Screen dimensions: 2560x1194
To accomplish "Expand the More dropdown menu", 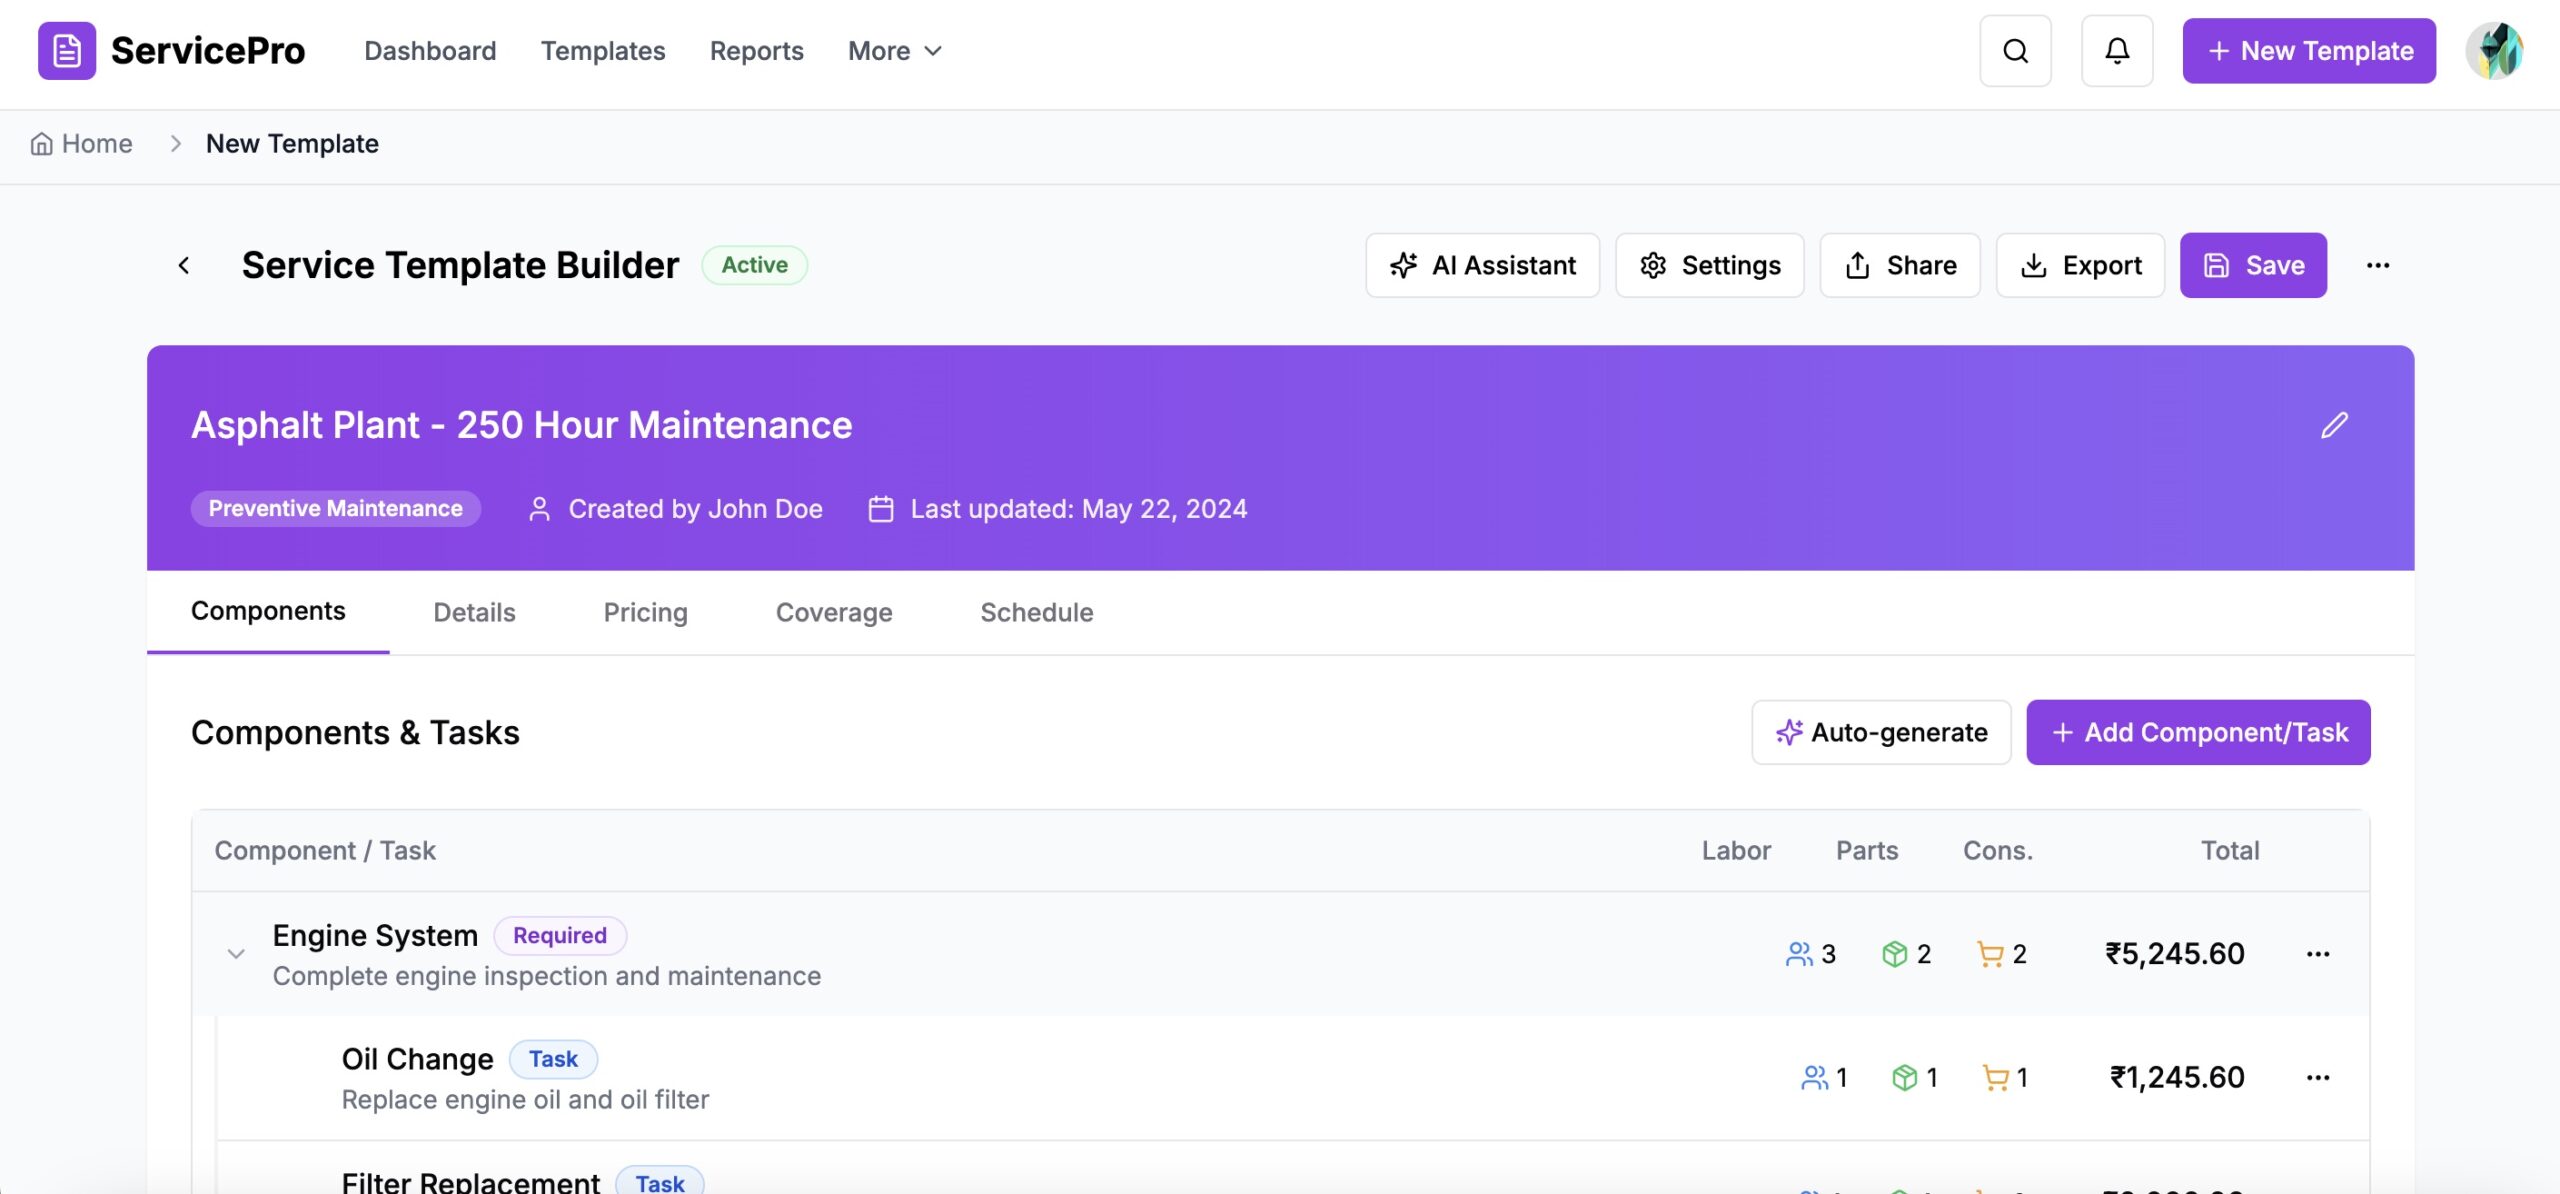I will coord(895,51).
